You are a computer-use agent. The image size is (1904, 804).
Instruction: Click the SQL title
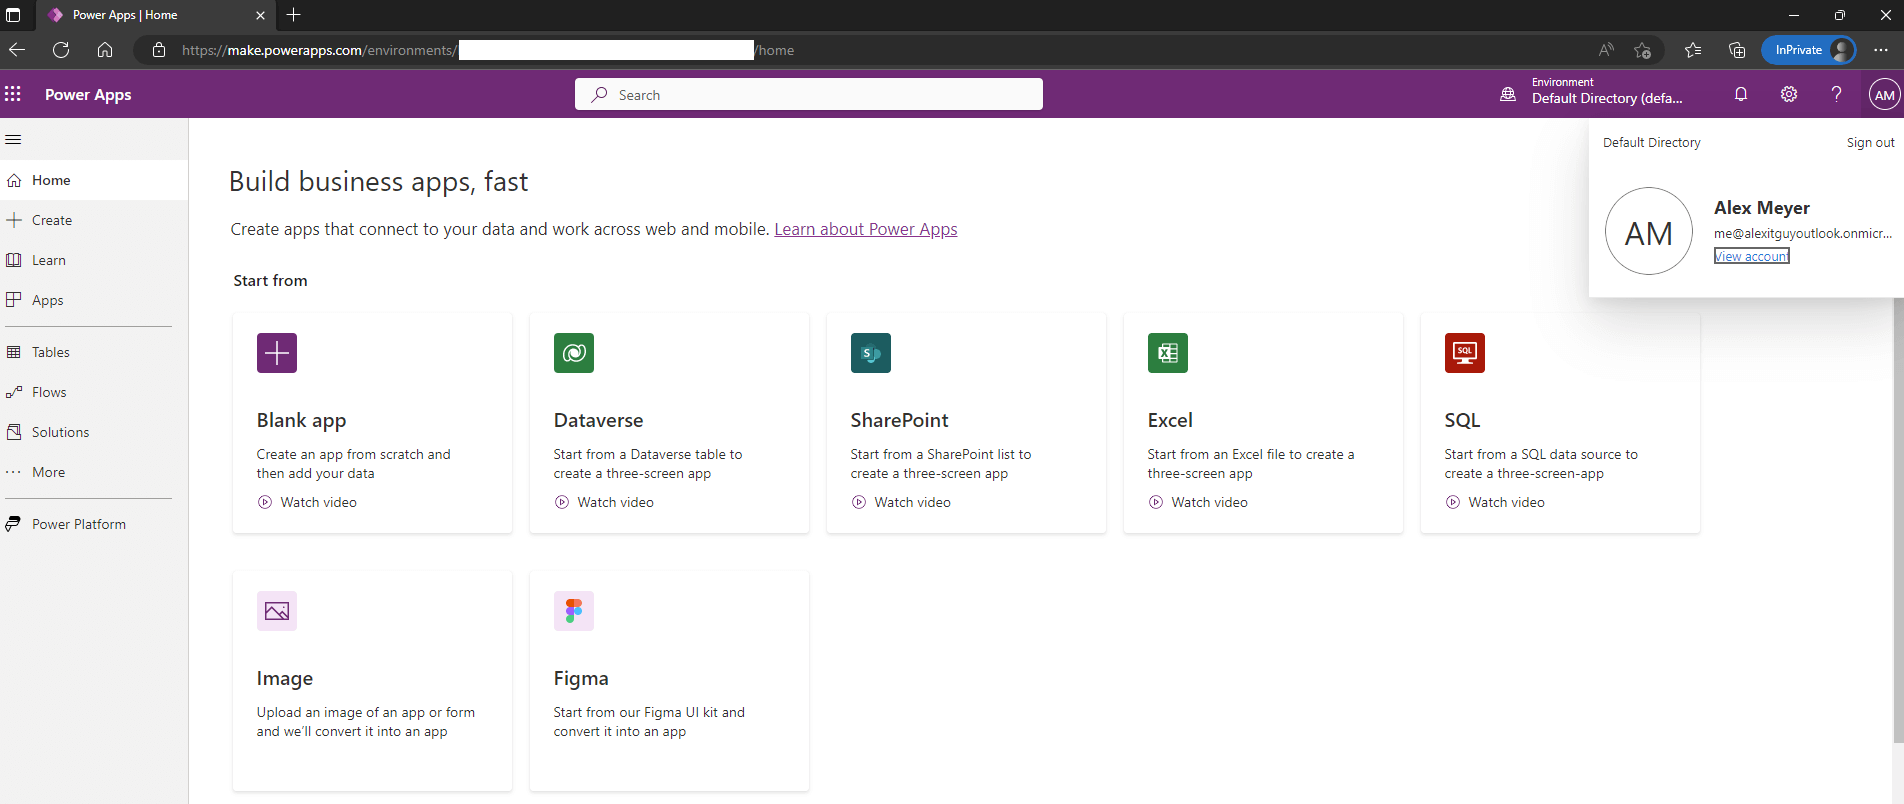click(x=1462, y=420)
